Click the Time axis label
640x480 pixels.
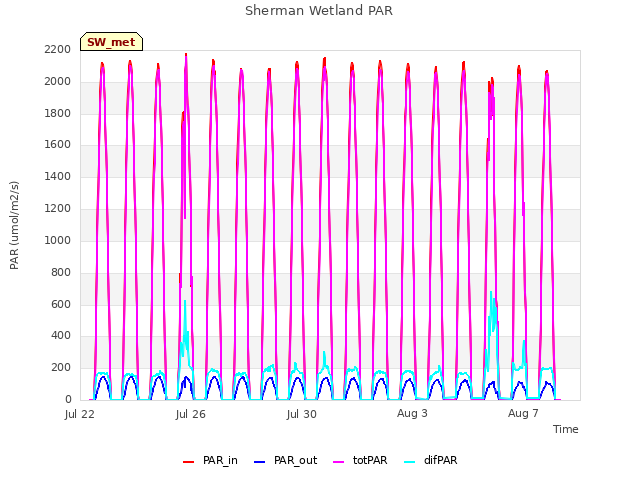pyautogui.click(x=566, y=429)
